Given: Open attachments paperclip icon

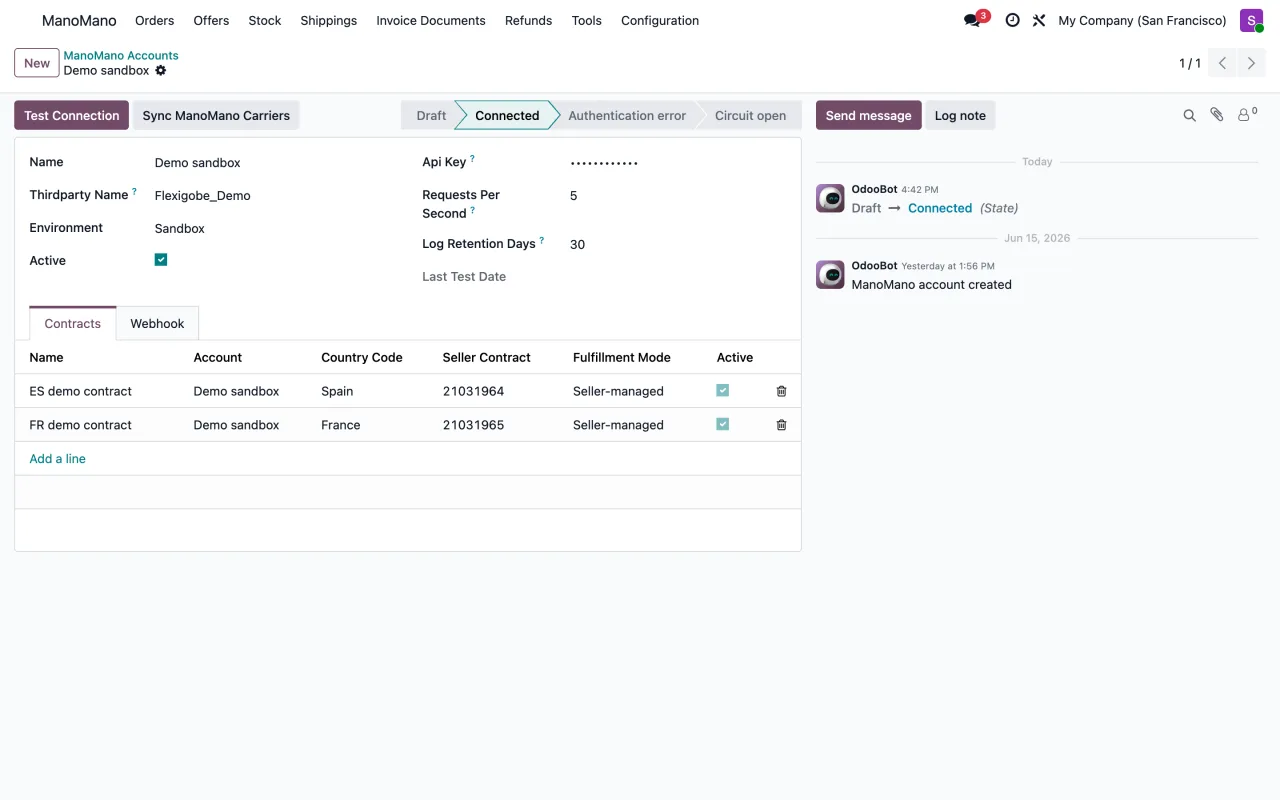Looking at the screenshot, I should point(1217,115).
